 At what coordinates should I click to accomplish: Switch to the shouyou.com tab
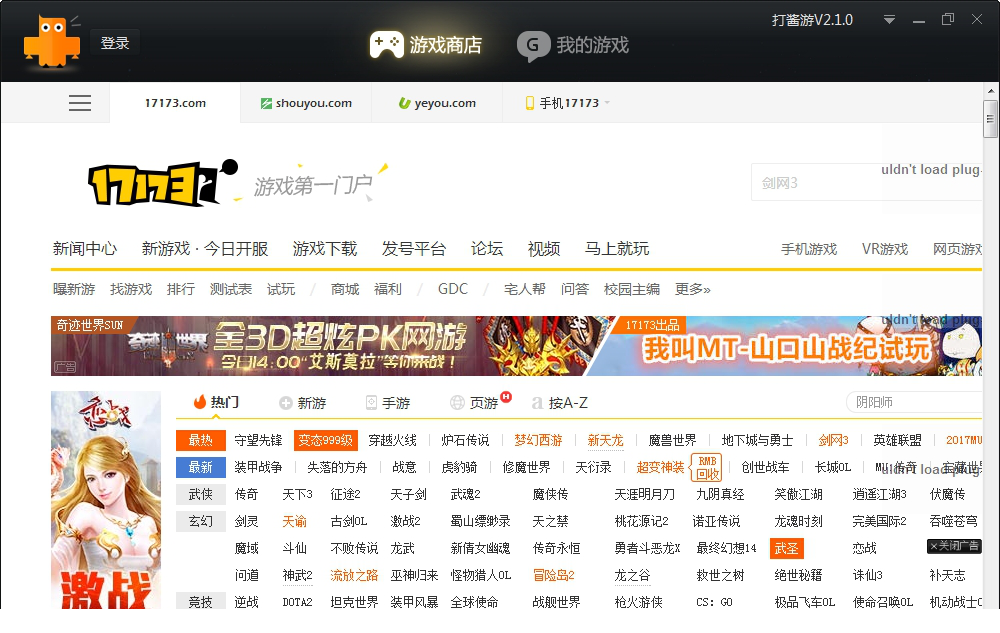coord(306,103)
